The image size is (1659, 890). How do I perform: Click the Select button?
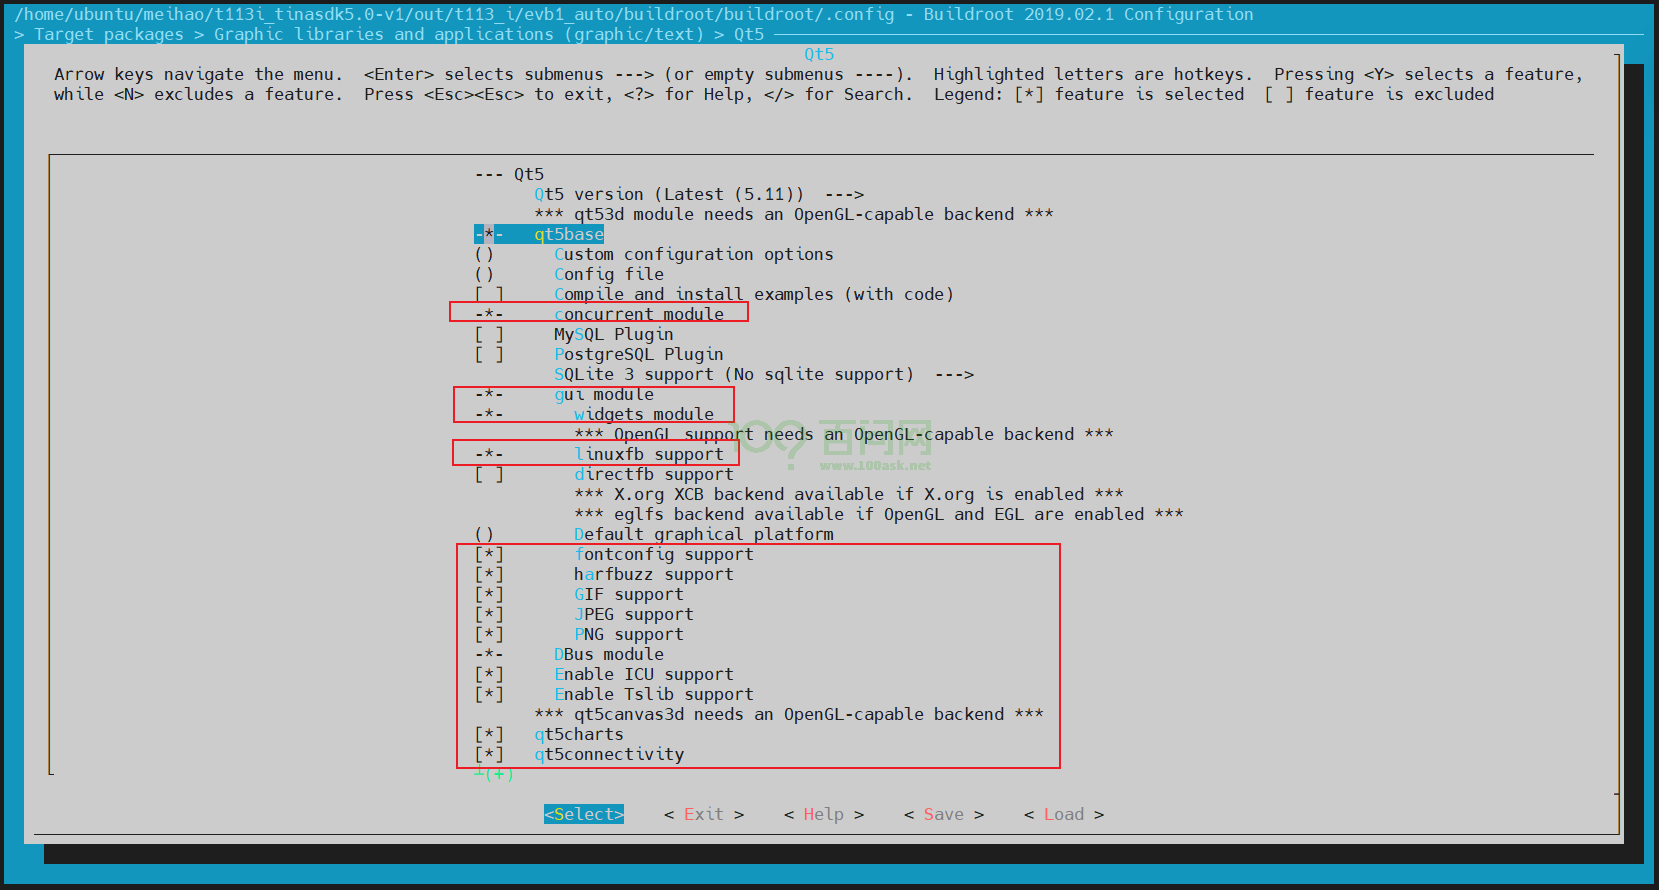pos(584,814)
